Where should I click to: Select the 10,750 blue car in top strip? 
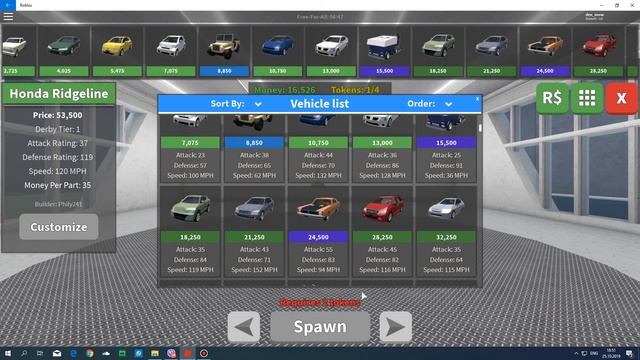[x=278, y=51]
